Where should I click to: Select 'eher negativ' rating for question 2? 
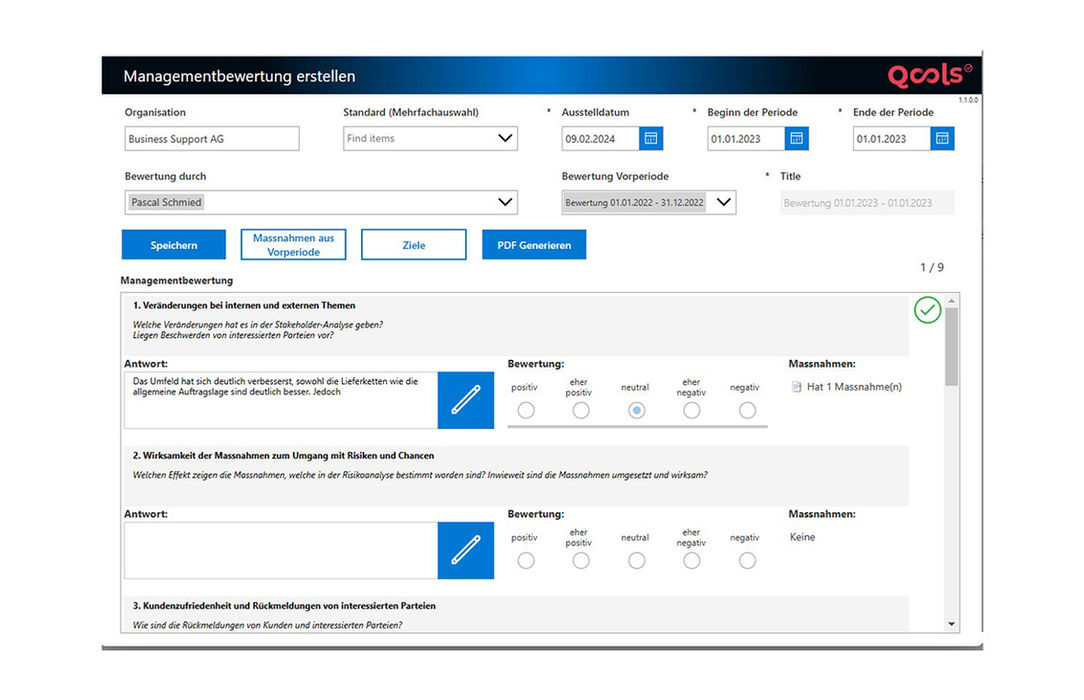691,560
